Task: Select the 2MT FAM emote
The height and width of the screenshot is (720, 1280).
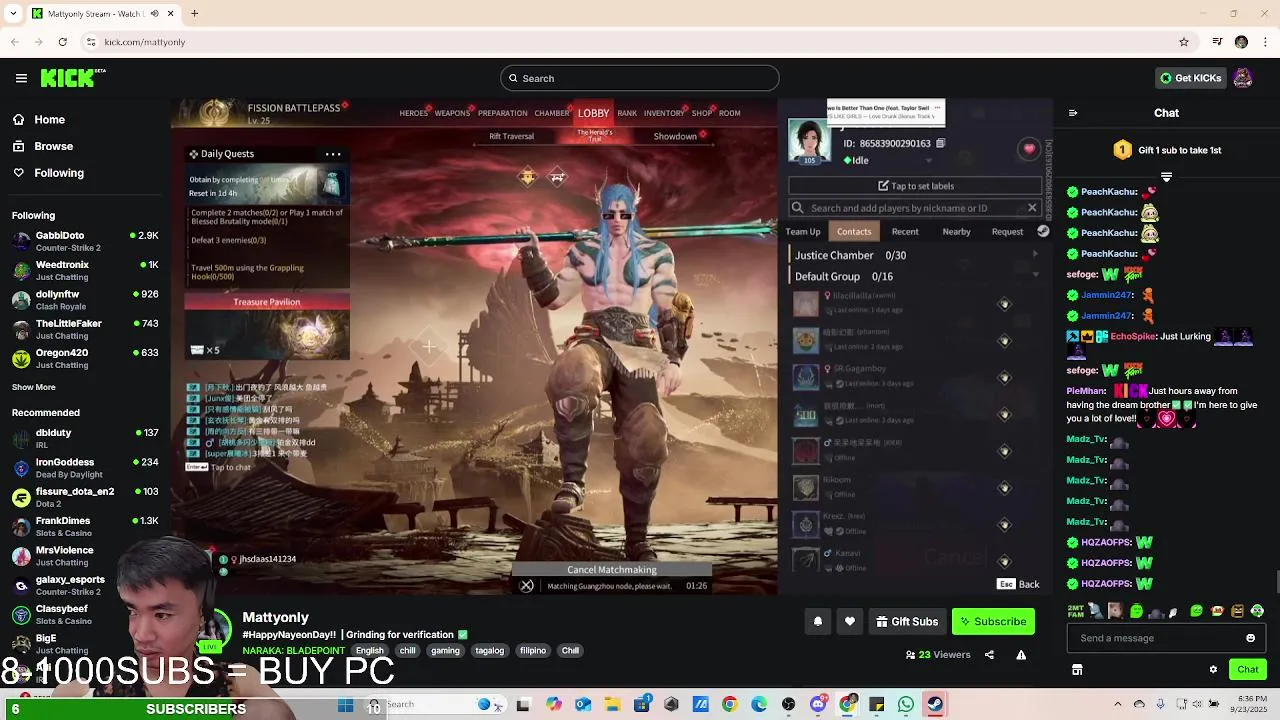Action: tap(1076, 610)
